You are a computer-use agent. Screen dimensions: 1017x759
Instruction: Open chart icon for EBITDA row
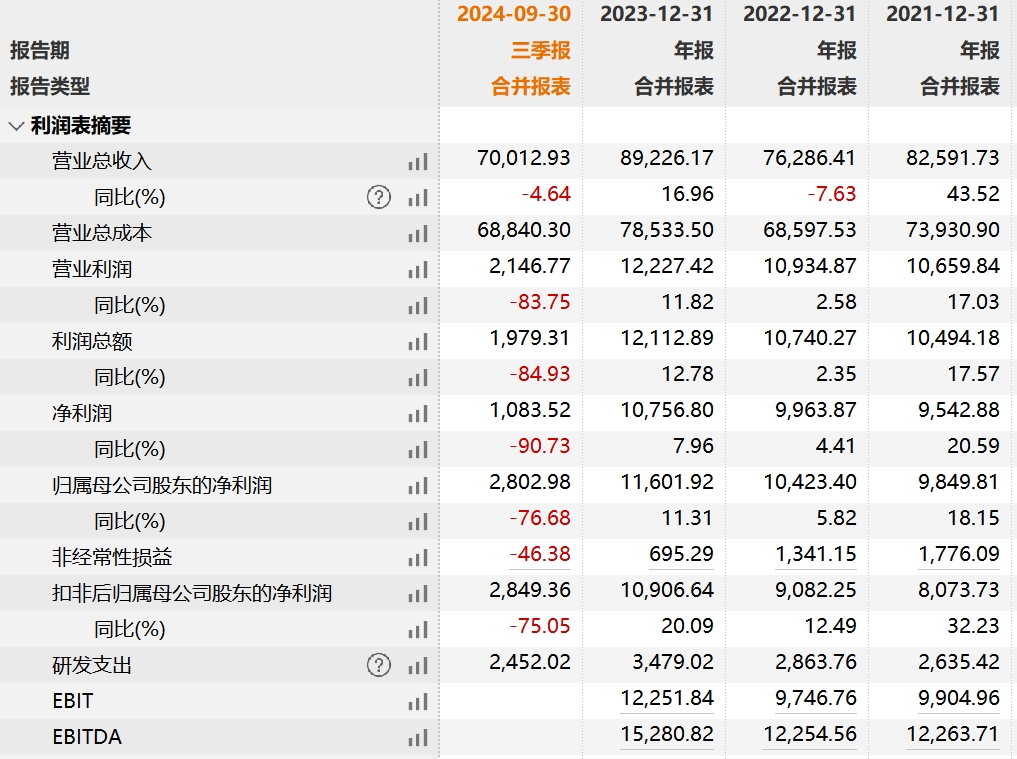[x=418, y=738]
